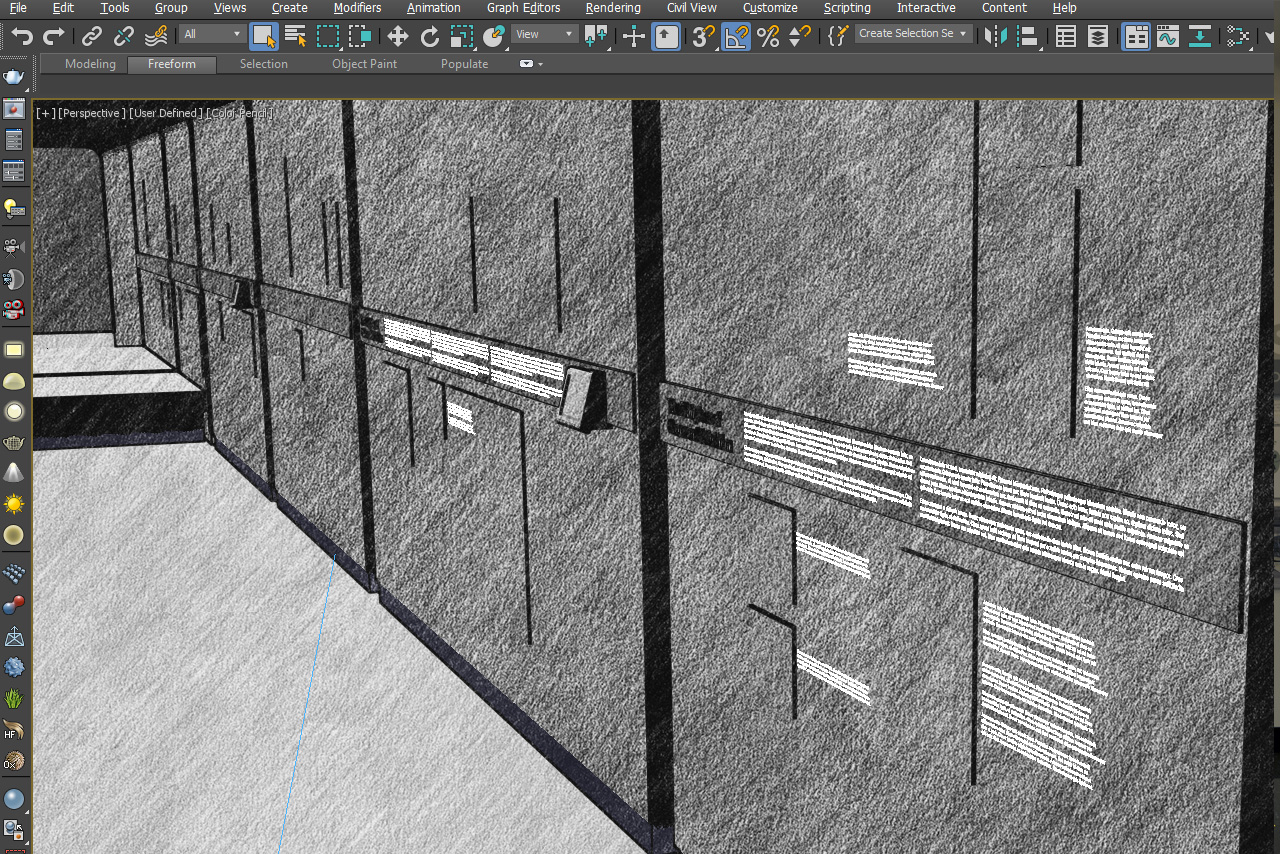The width and height of the screenshot is (1280, 854).
Task: Click the Redo arrow icon
Action: point(54,37)
